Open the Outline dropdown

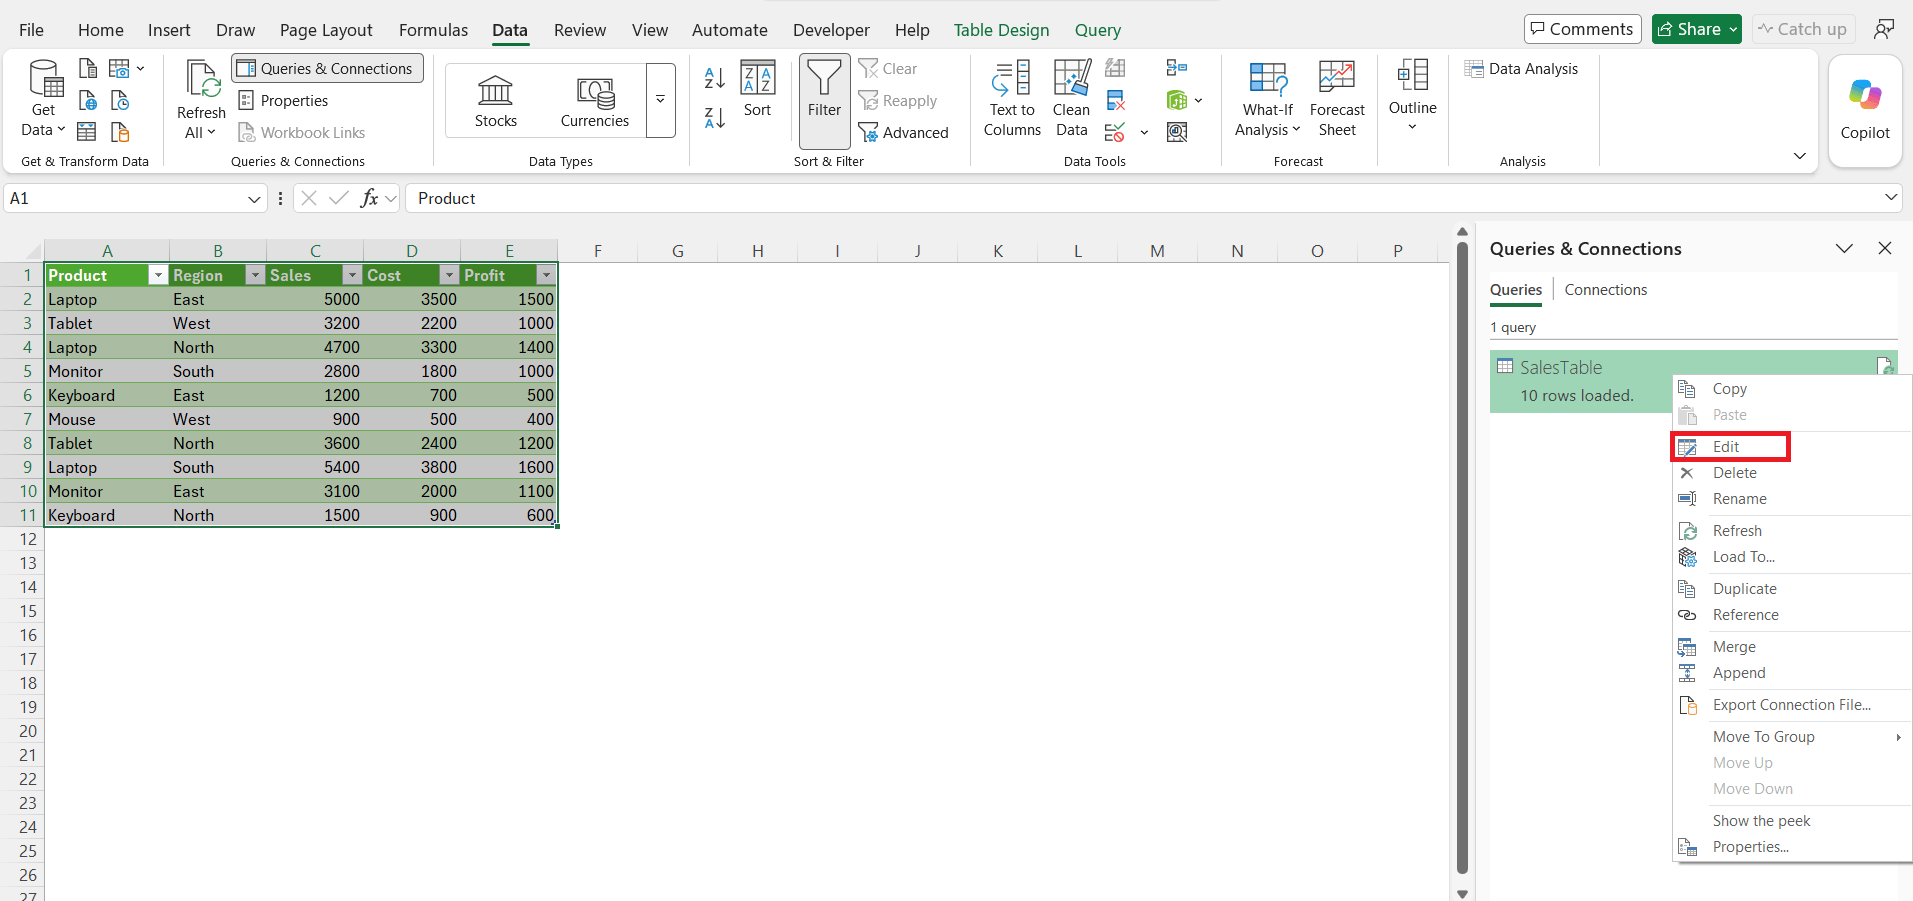1412,96
